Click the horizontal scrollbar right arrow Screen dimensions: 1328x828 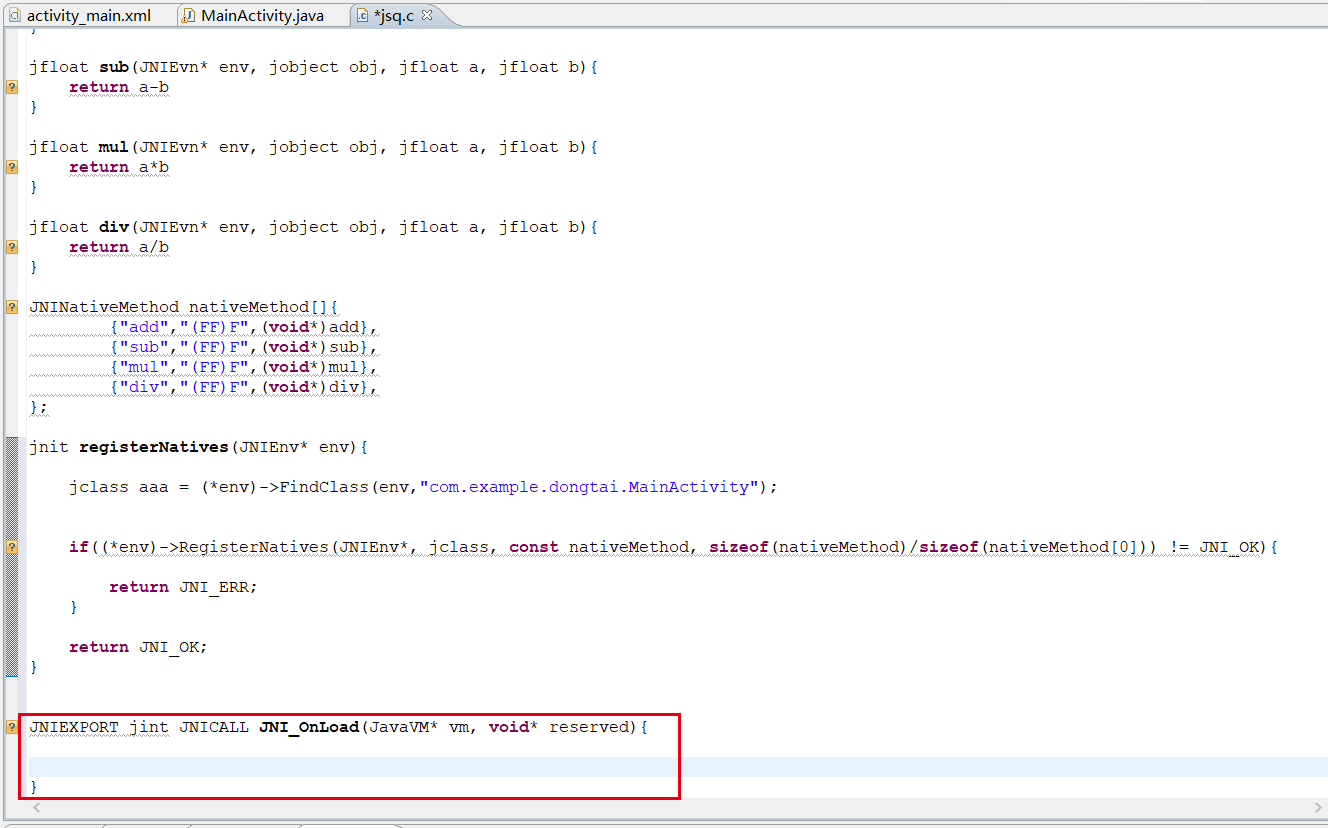(x=1317, y=807)
